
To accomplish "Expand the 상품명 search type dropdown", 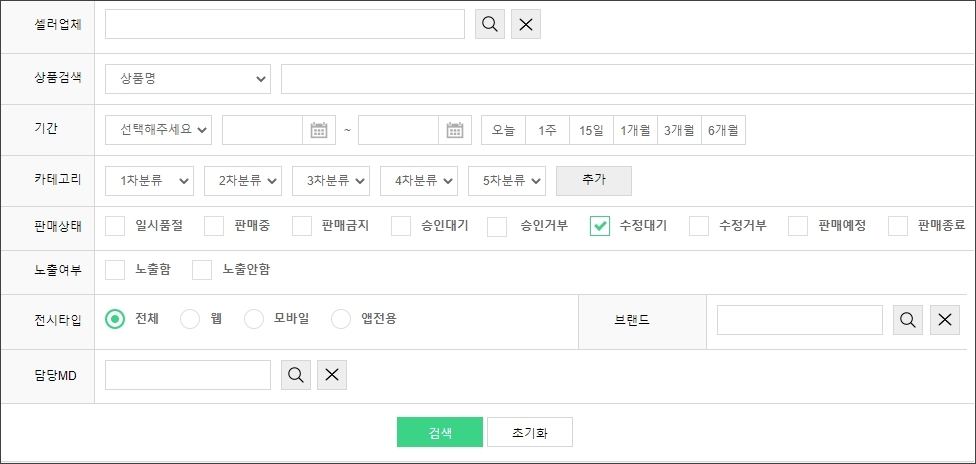I will pyautogui.click(x=188, y=78).
